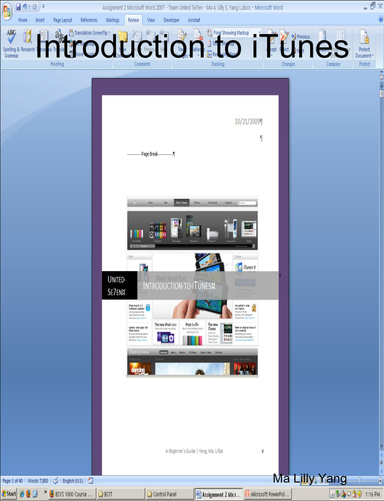Click the Zoom In plus button

coord(380,481)
